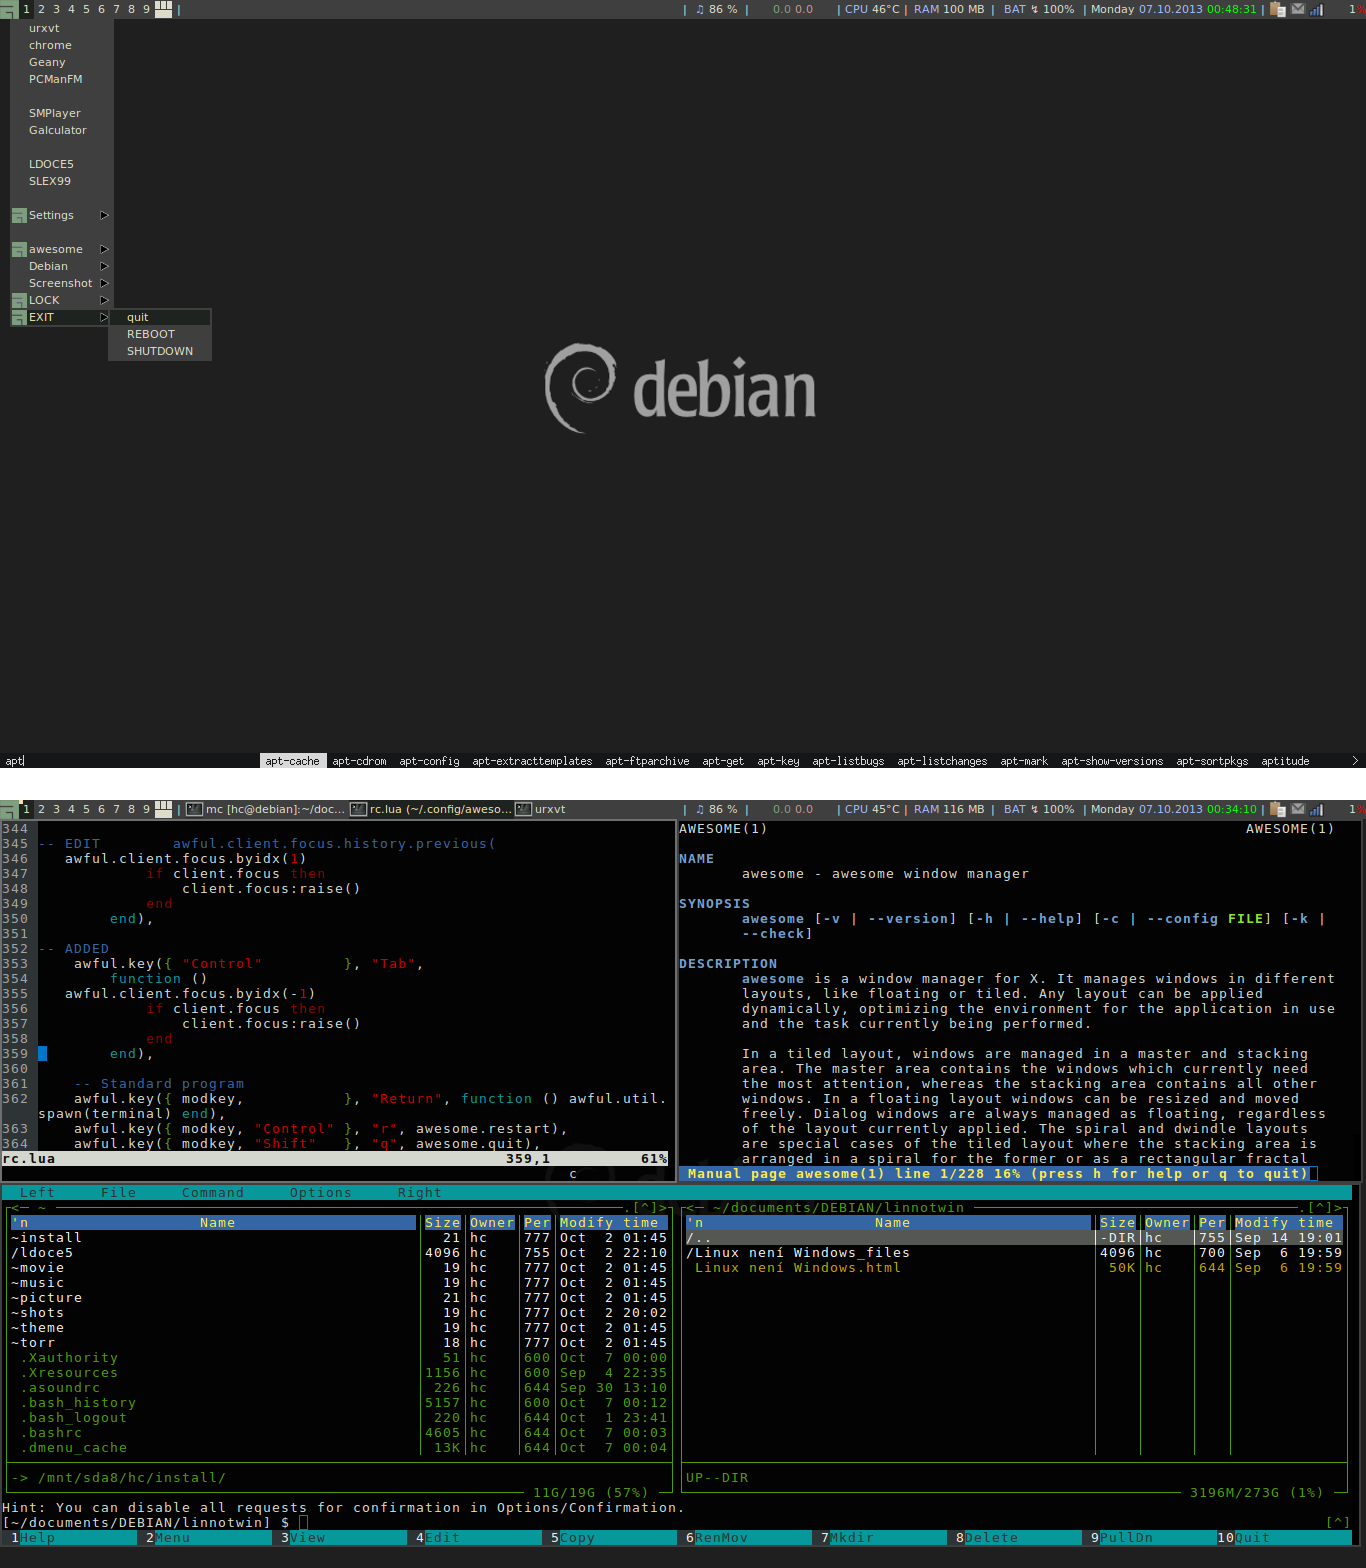Click the terminal icon of the mc task

click(195, 809)
